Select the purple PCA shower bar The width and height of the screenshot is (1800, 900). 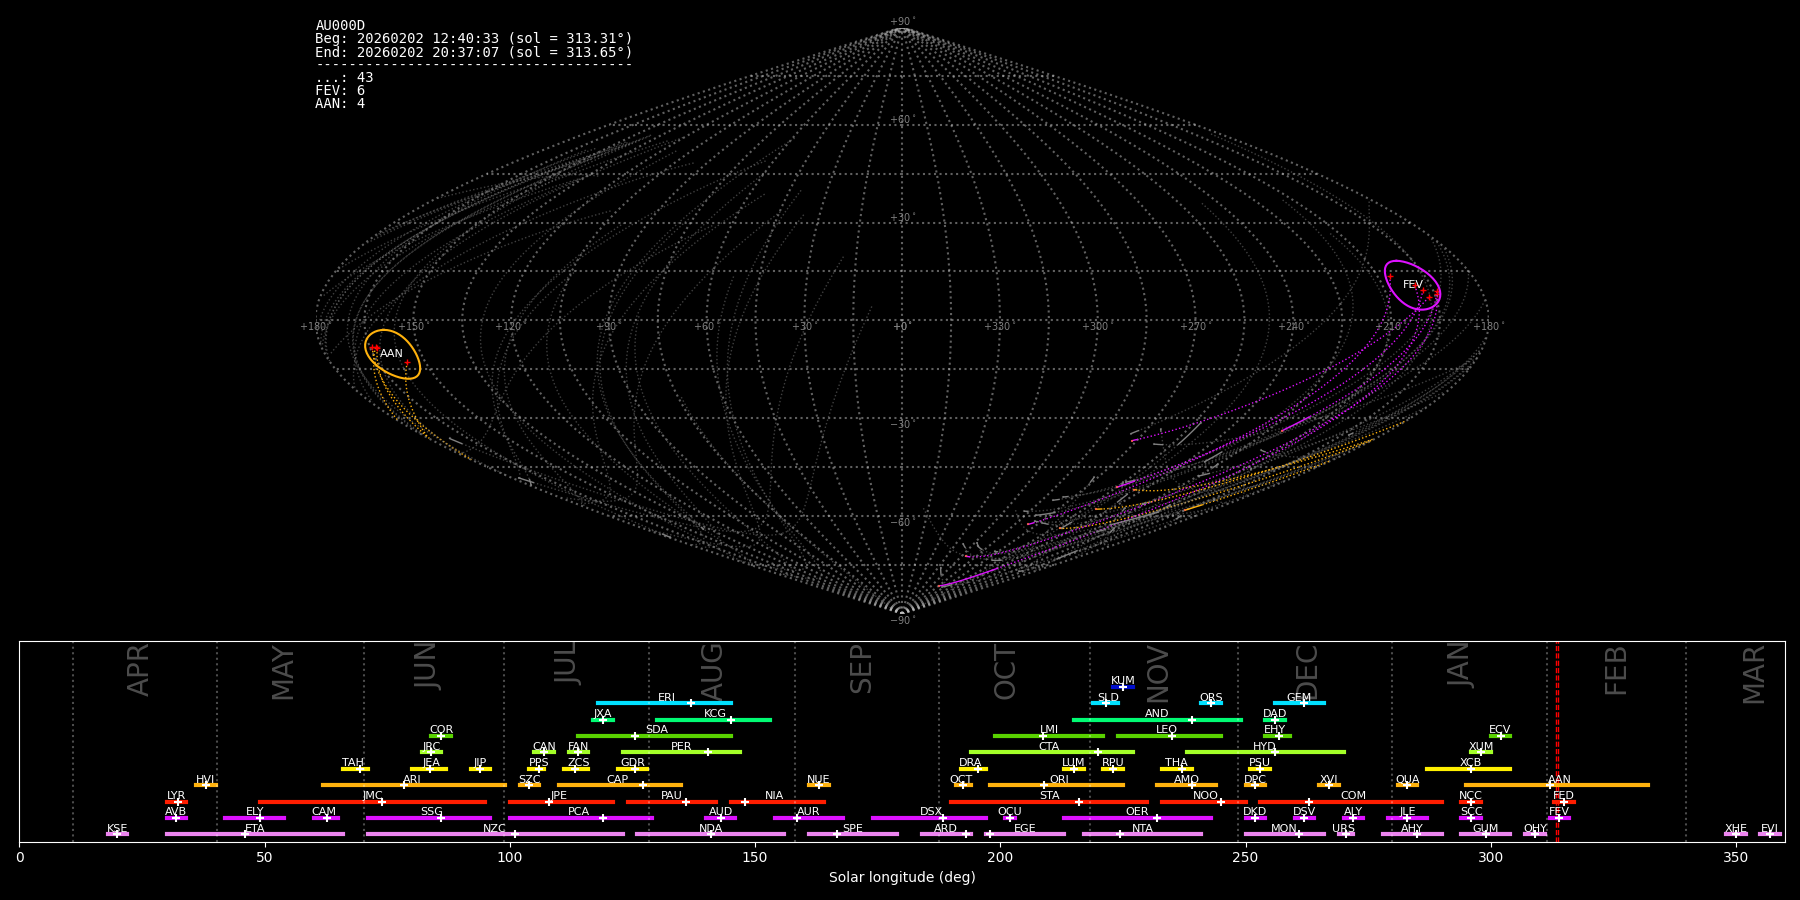(x=580, y=818)
